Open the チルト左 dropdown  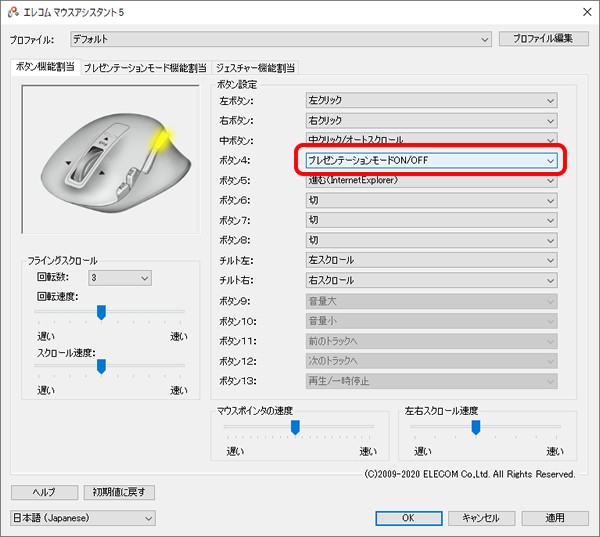431,260
